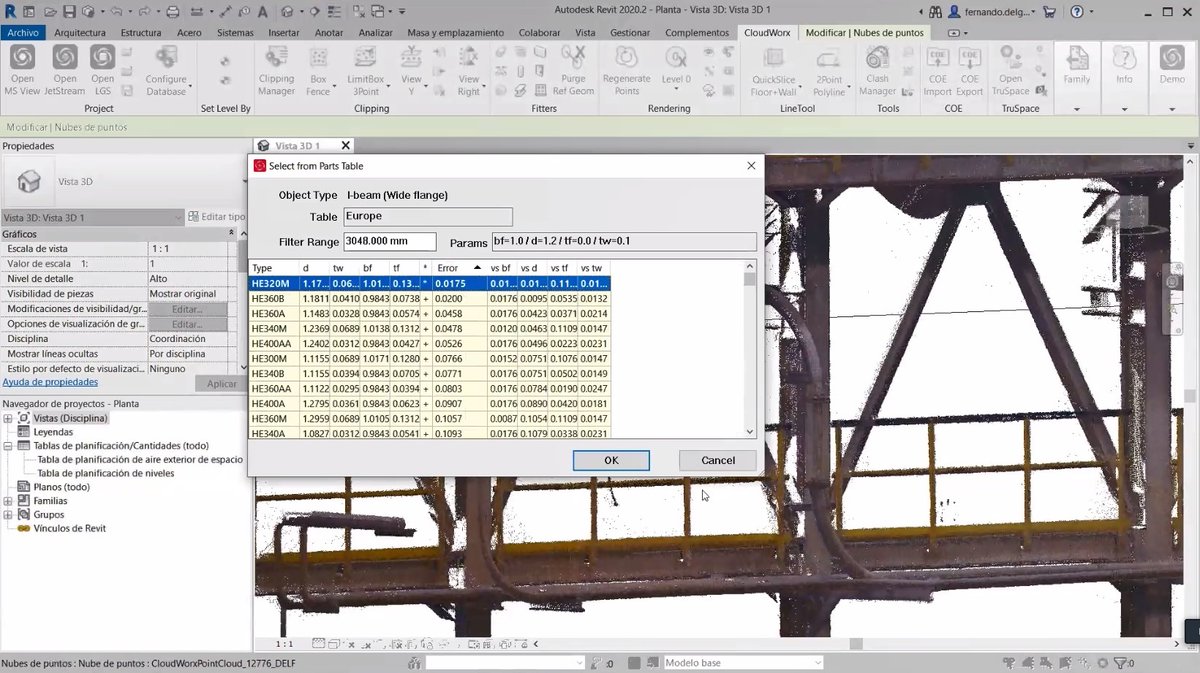Click the Filter Range input field
Viewport: 1200px width, 673px height.
click(x=390, y=242)
